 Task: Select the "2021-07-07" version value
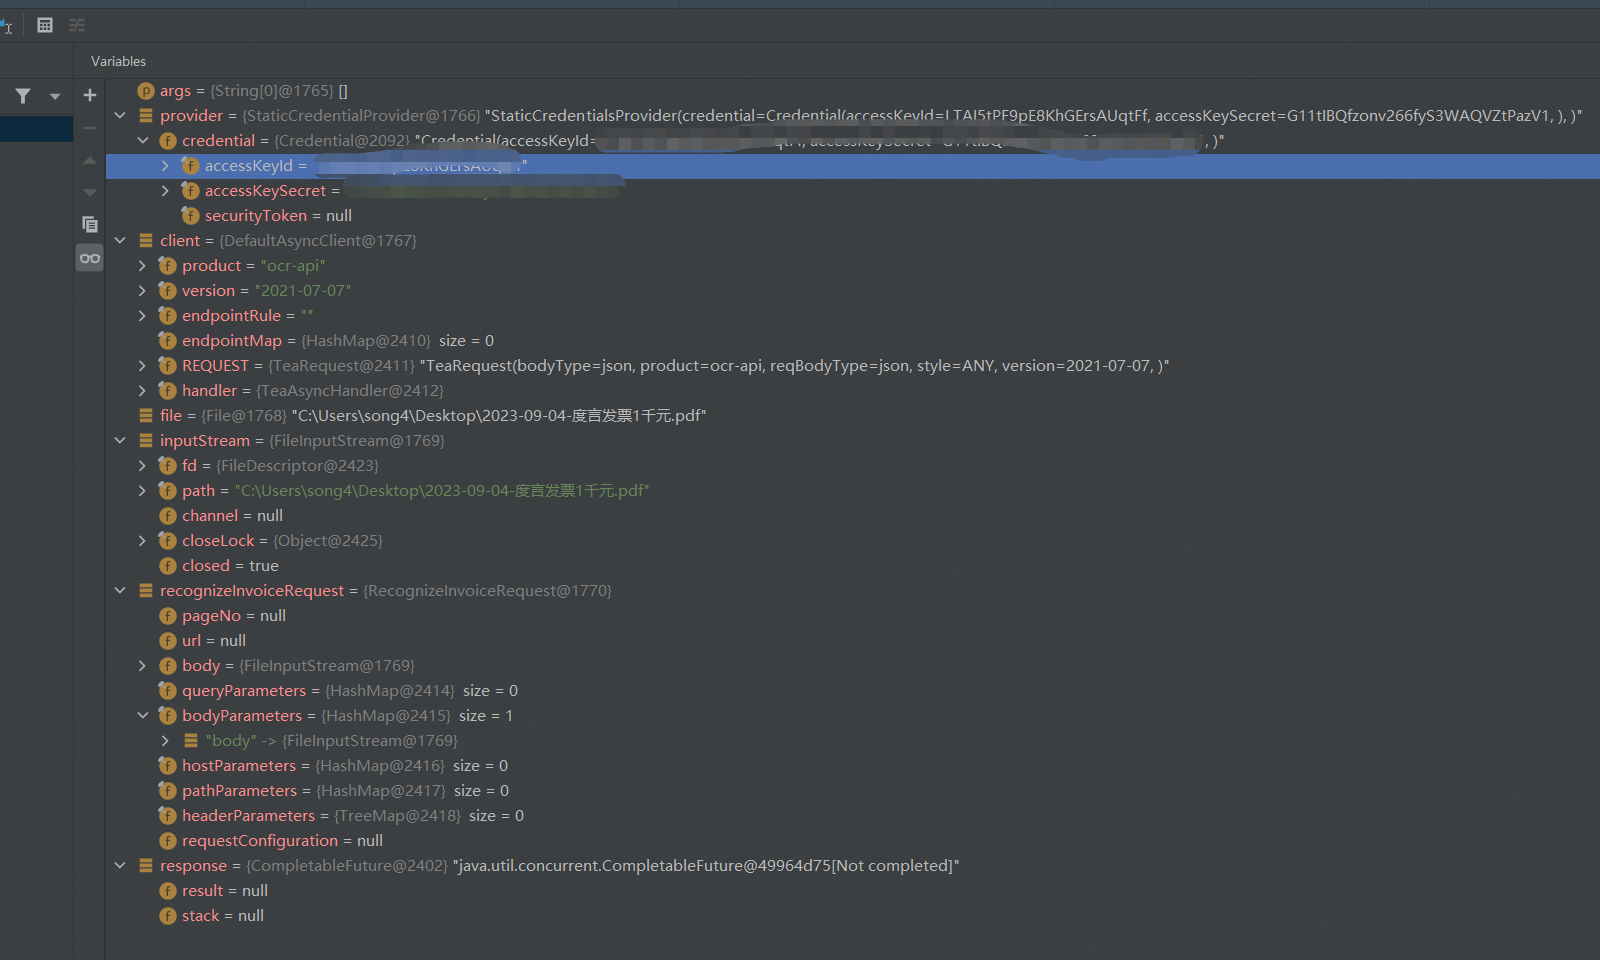coord(303,291)
